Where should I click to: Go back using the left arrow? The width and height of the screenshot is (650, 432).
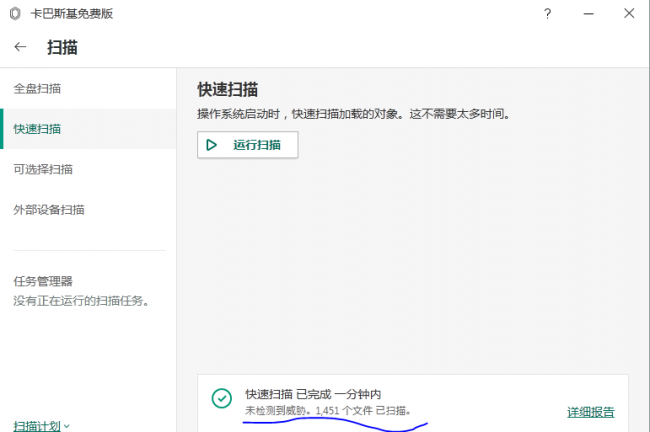(20, 47)
